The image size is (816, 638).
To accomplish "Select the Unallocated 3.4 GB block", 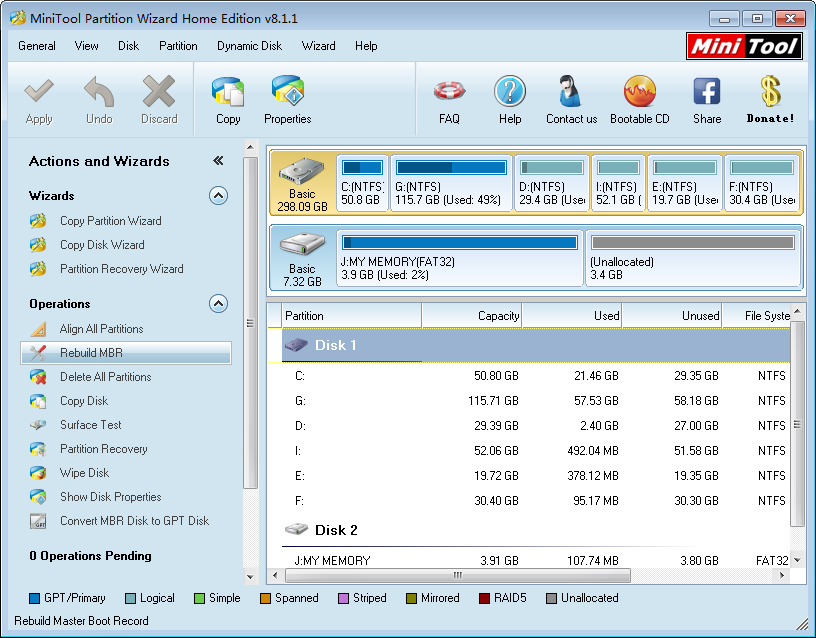I will pyautogui.click(x=693, y=258).
